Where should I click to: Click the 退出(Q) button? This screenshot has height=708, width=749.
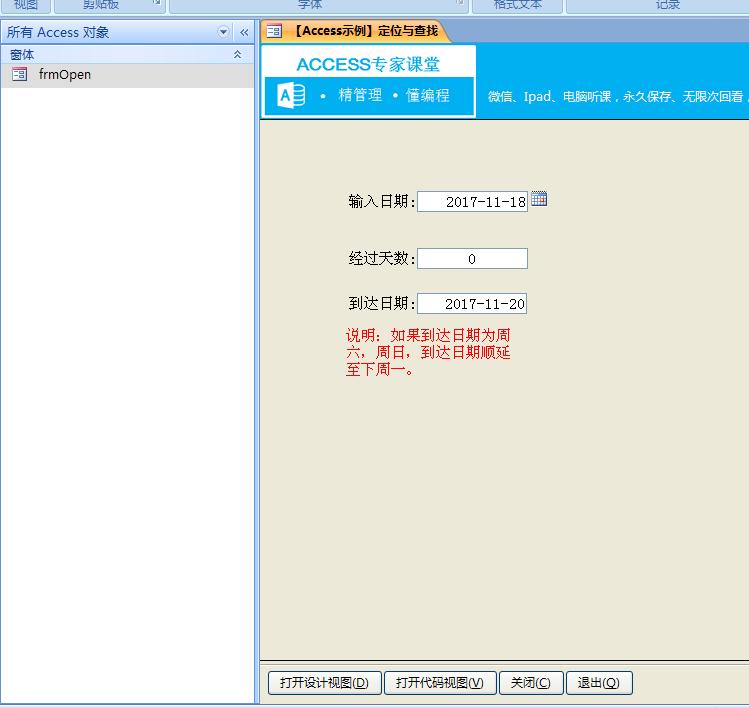pos(599,683)
